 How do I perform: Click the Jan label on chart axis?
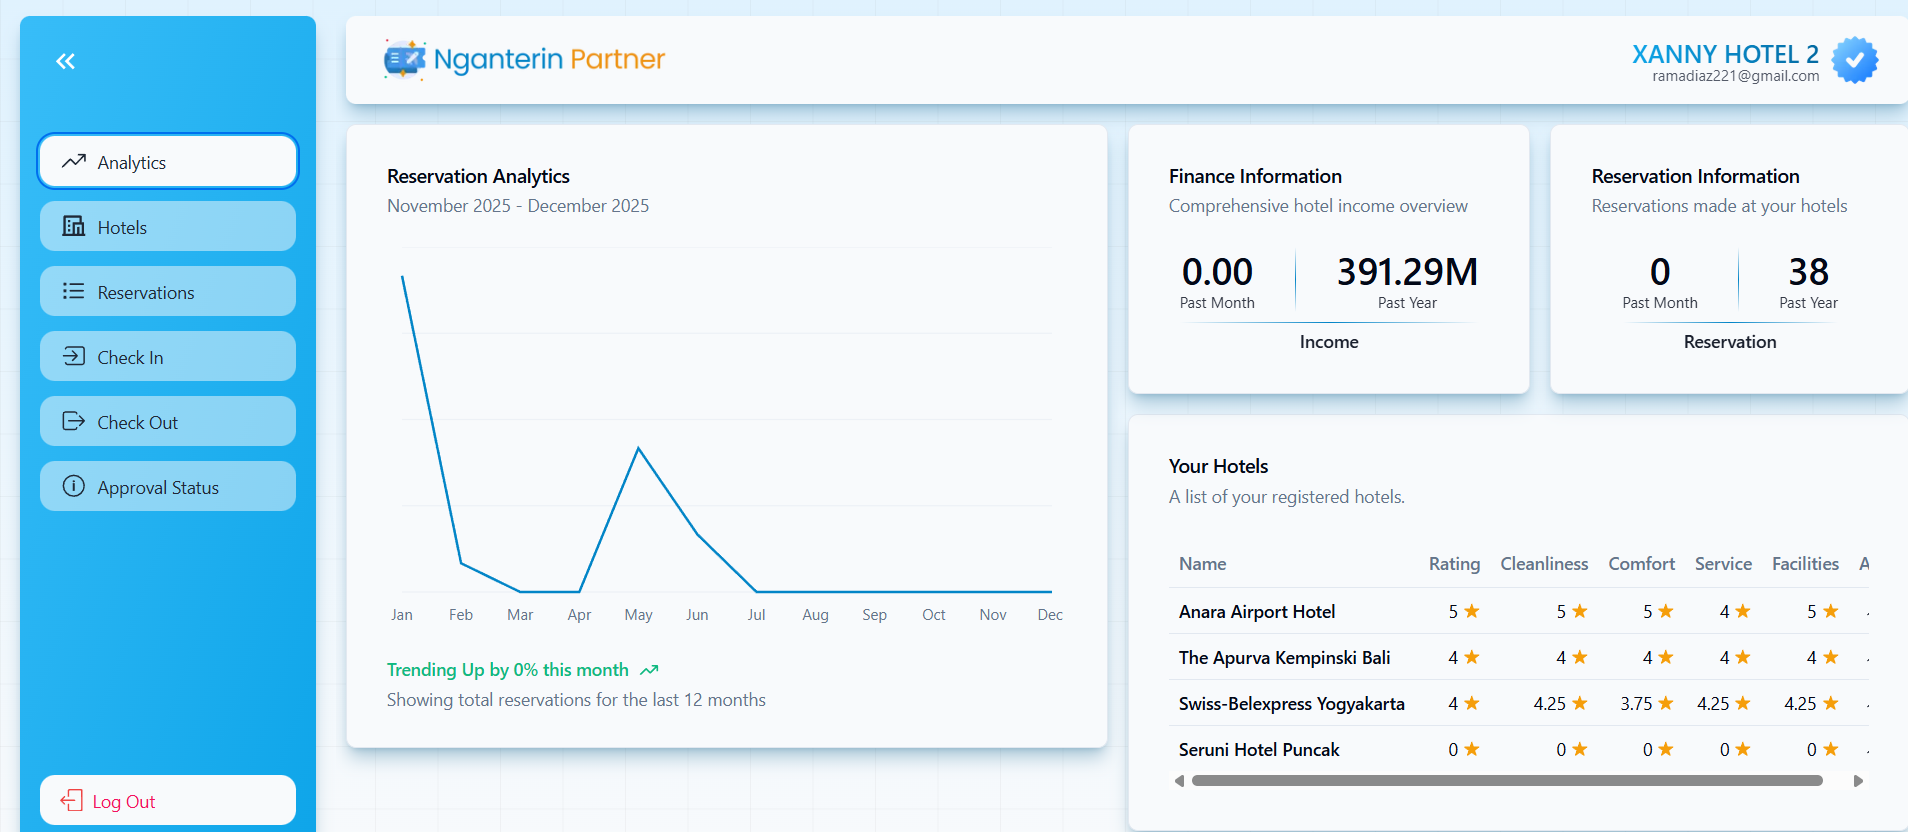402,615
